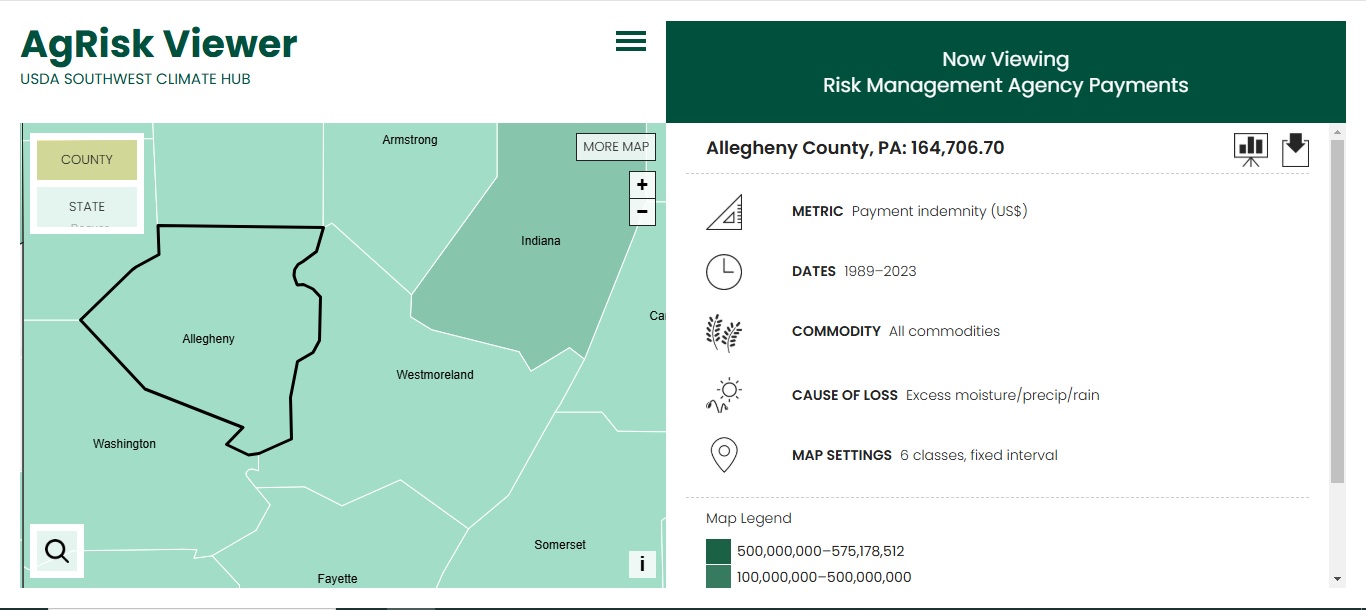Click the scrollbar up arrow
This screenshot has height=610, width=1366.
pyautogui.click(x=1337, y=132)
